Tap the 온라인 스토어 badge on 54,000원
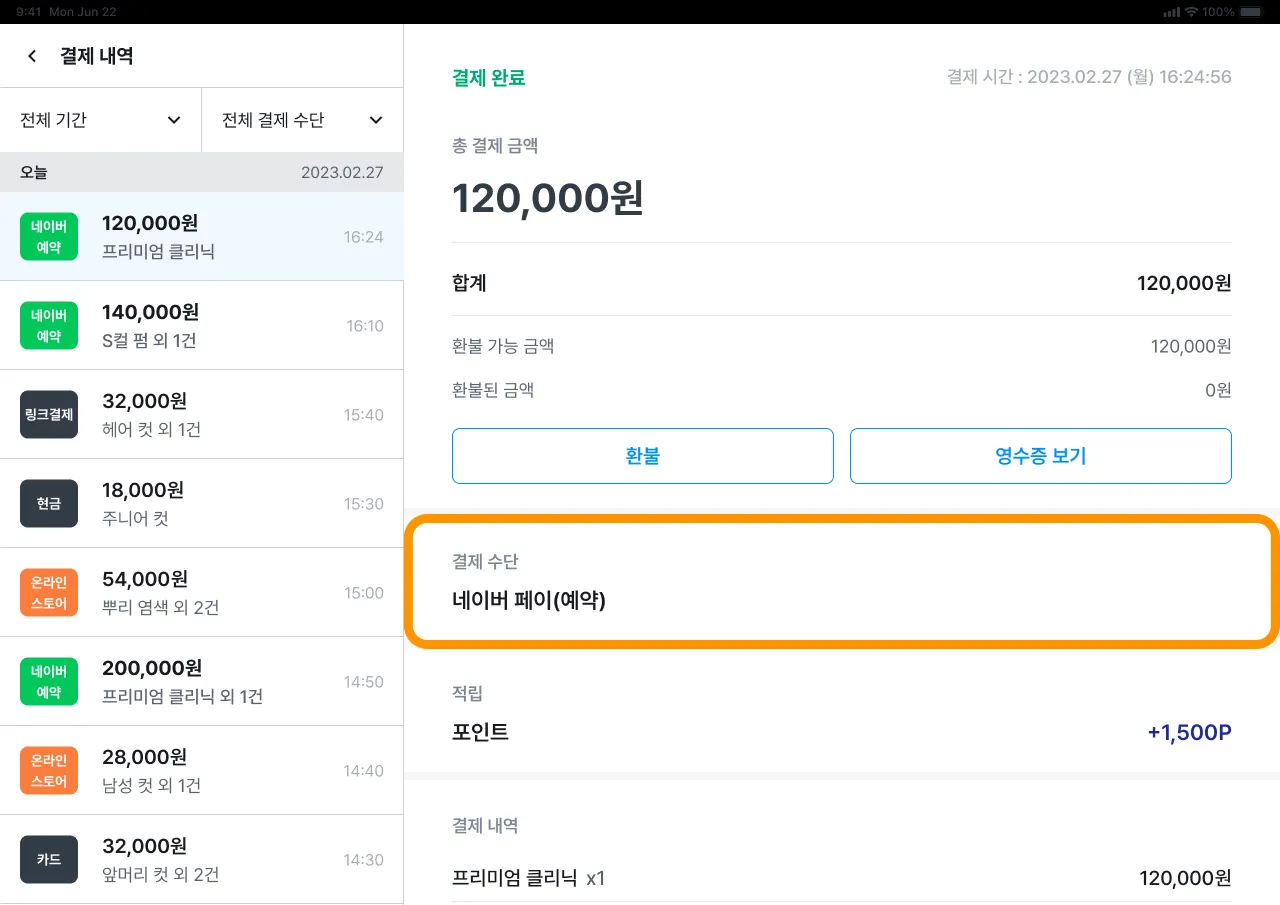Image resolution: width=1280 pixels, height=905 pixels. click(x=49, y=592)
